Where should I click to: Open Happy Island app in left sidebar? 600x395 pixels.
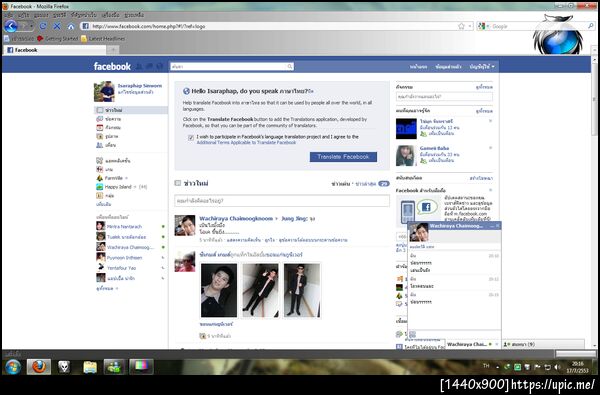coord(117,187)
